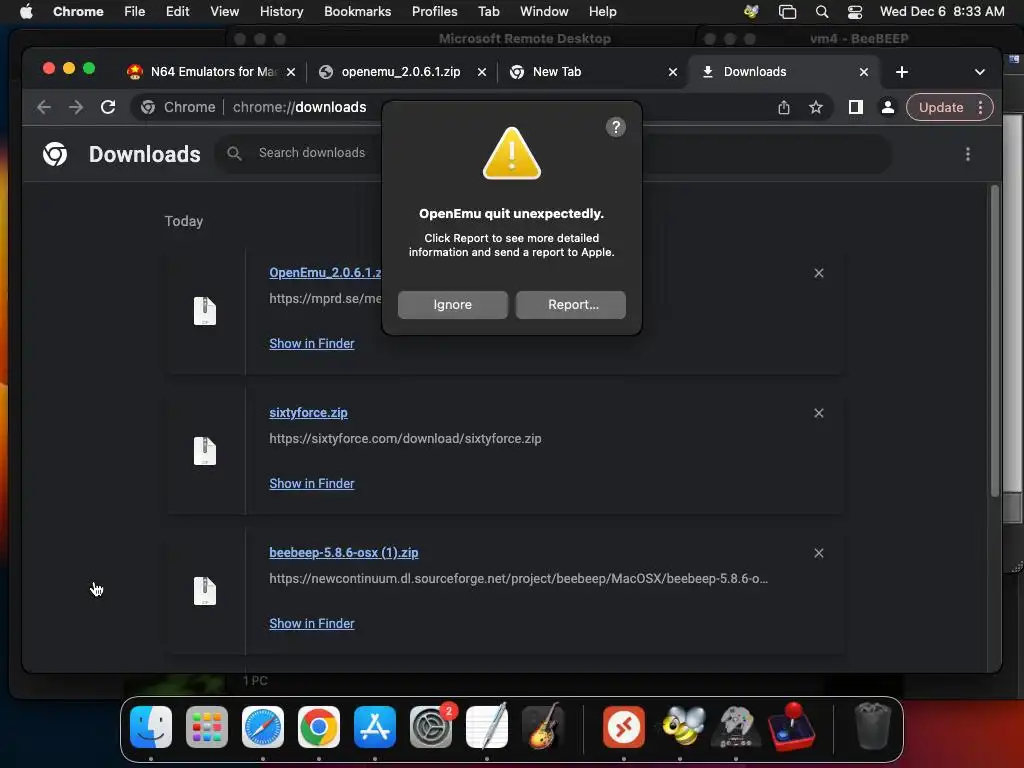This screenshot has width=1024, height=768.
Task: Open TextEdit from the Dock
Action: coord(487,726)
